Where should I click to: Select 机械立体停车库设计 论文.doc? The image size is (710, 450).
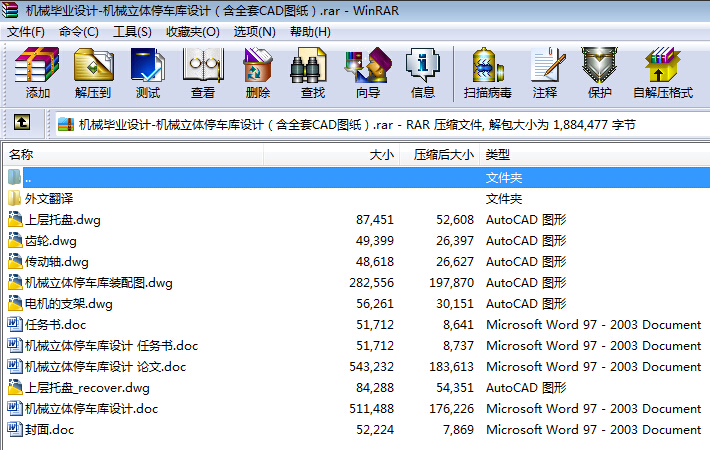[x=106, y=366]
